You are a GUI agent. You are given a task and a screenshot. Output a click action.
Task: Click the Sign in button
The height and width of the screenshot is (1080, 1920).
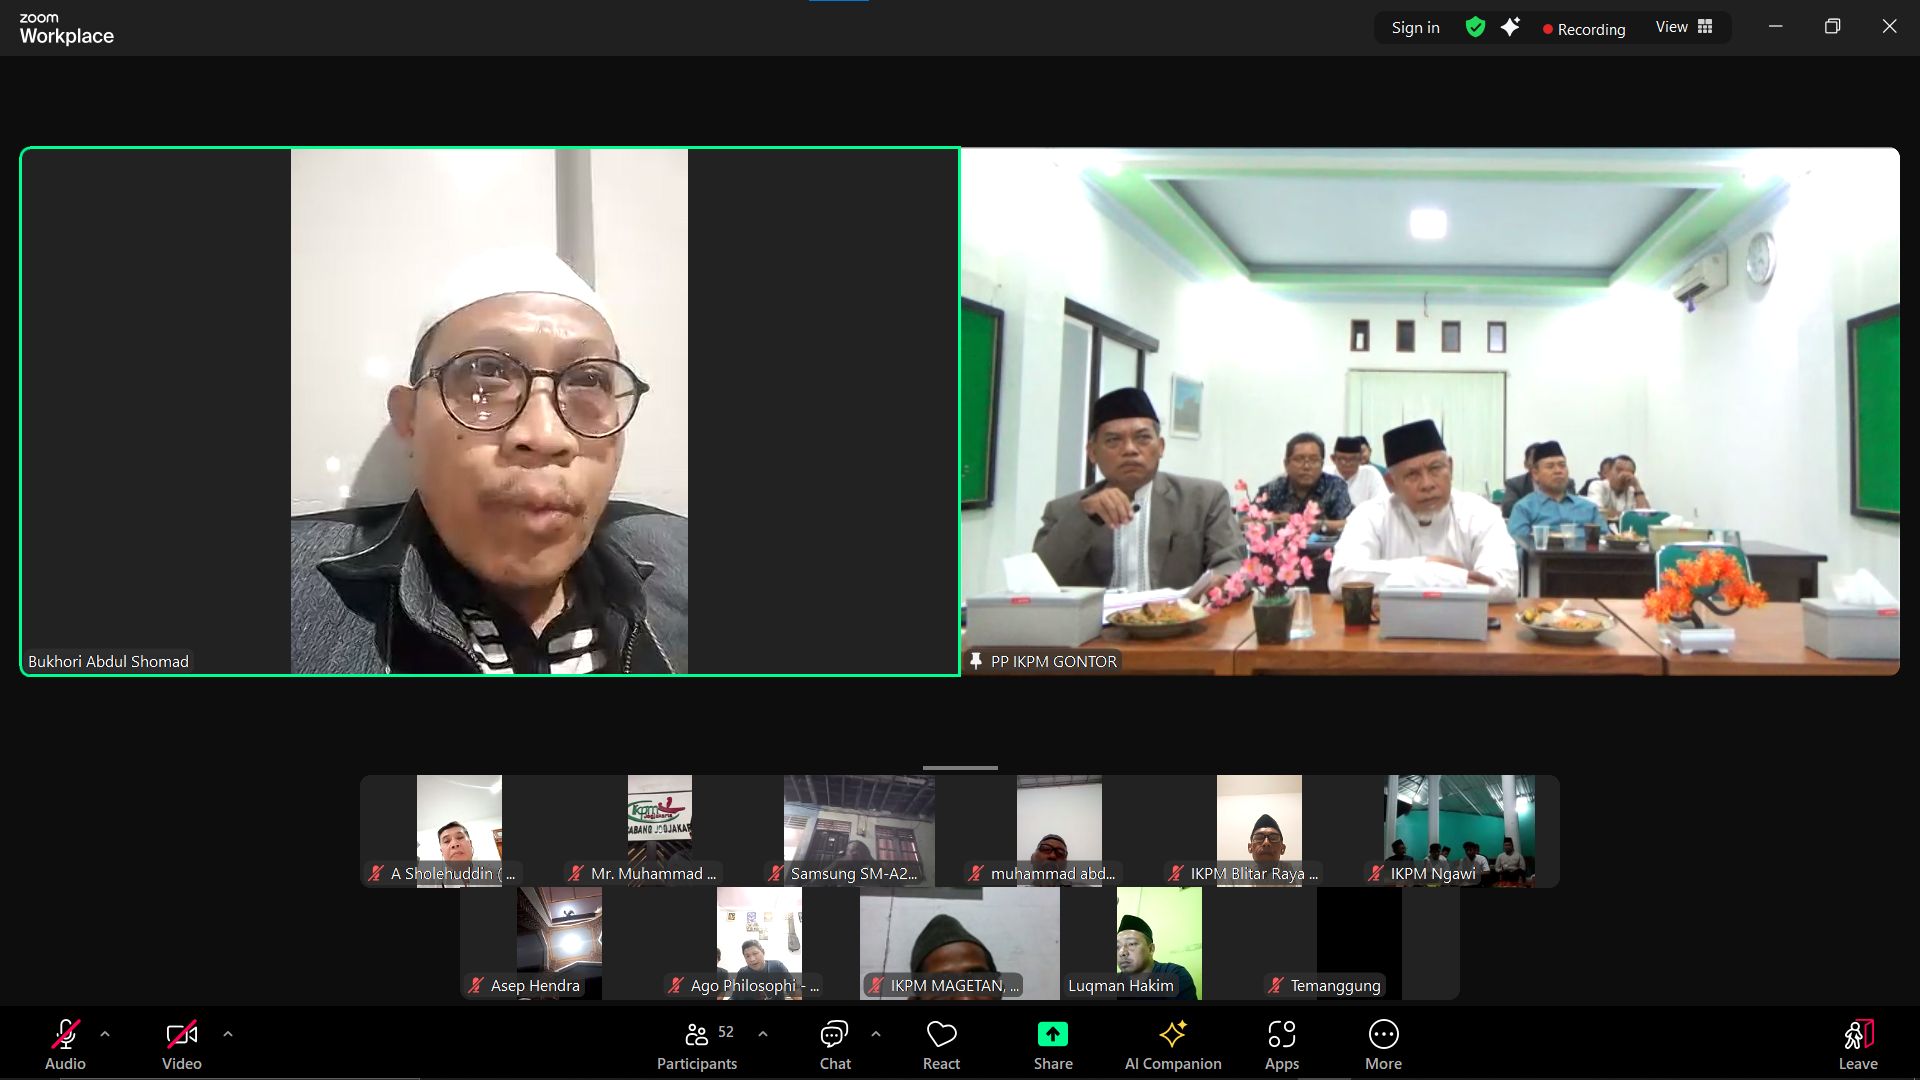[x=1414, y=27]
